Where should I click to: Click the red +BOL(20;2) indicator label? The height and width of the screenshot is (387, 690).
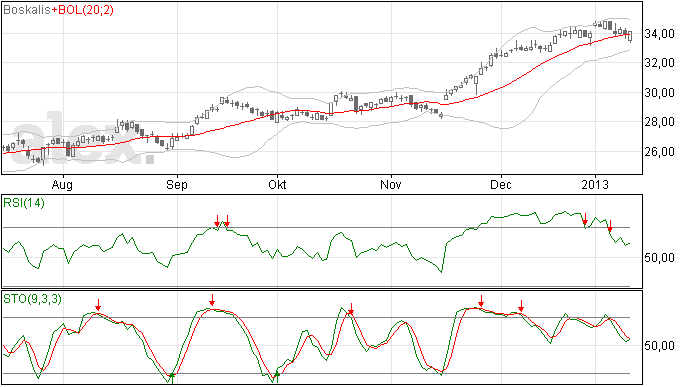pyautogui.click(x=83, y=10)
